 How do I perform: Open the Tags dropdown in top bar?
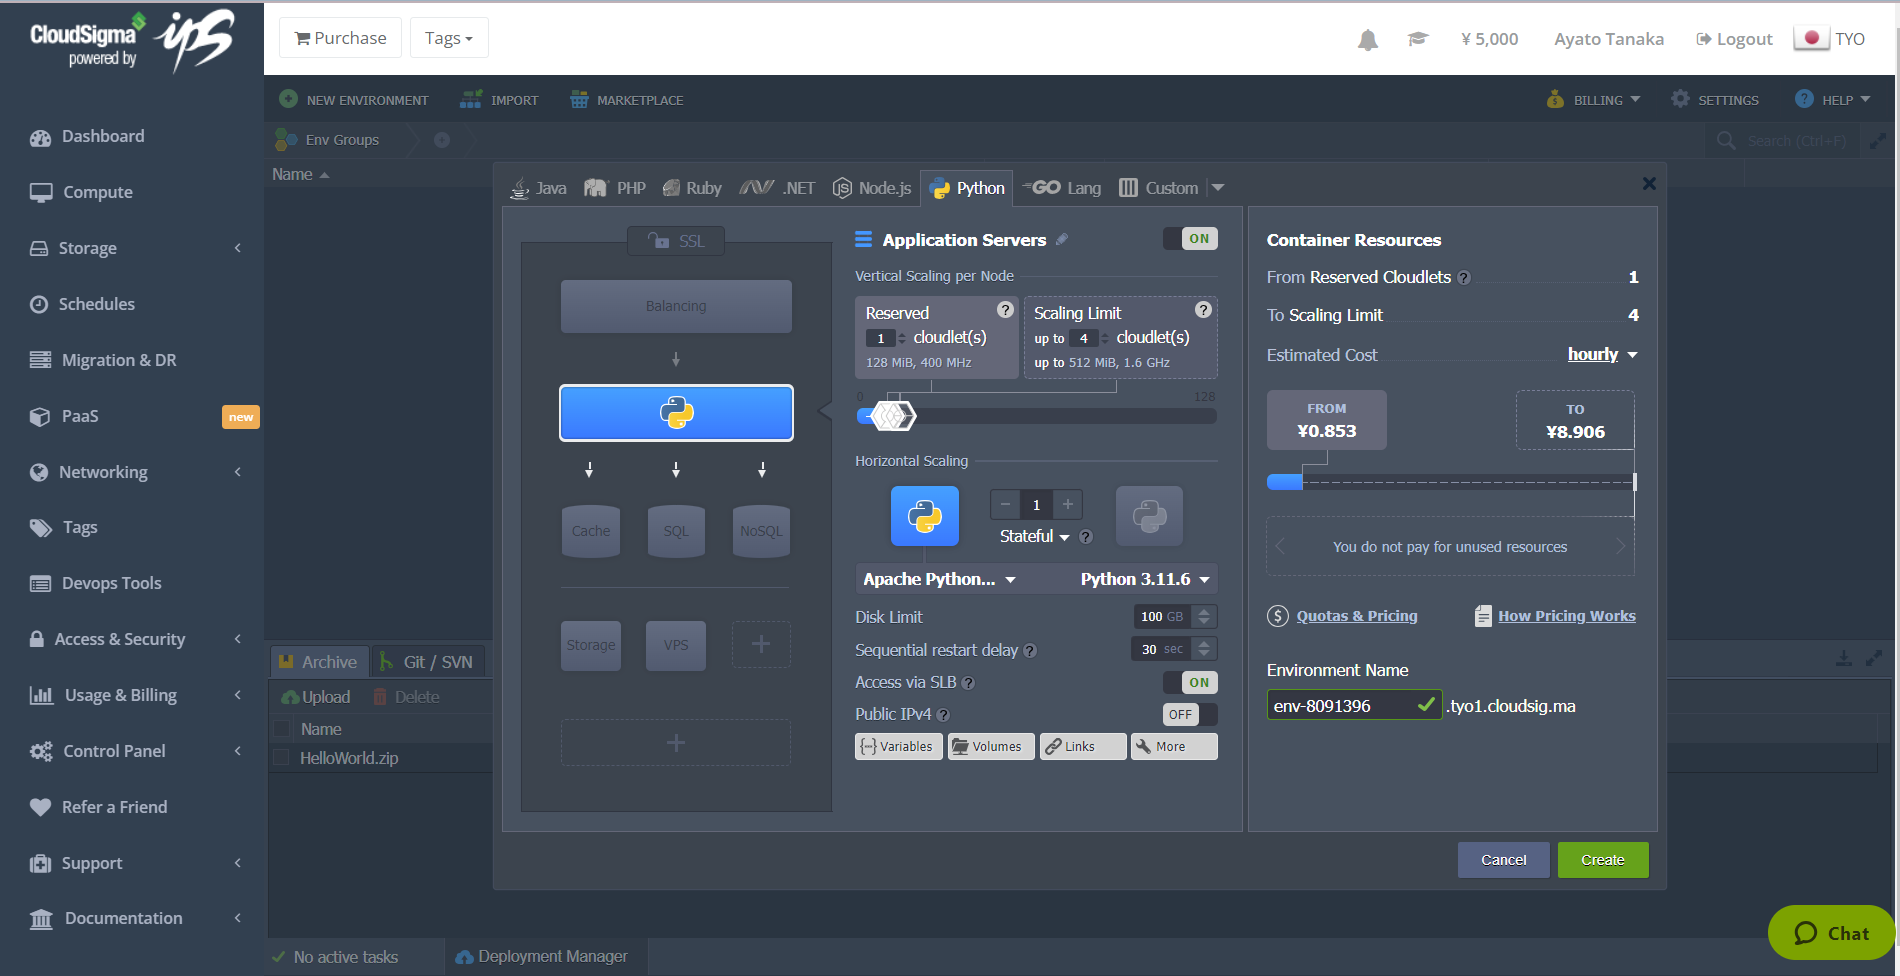pos(449,38)
